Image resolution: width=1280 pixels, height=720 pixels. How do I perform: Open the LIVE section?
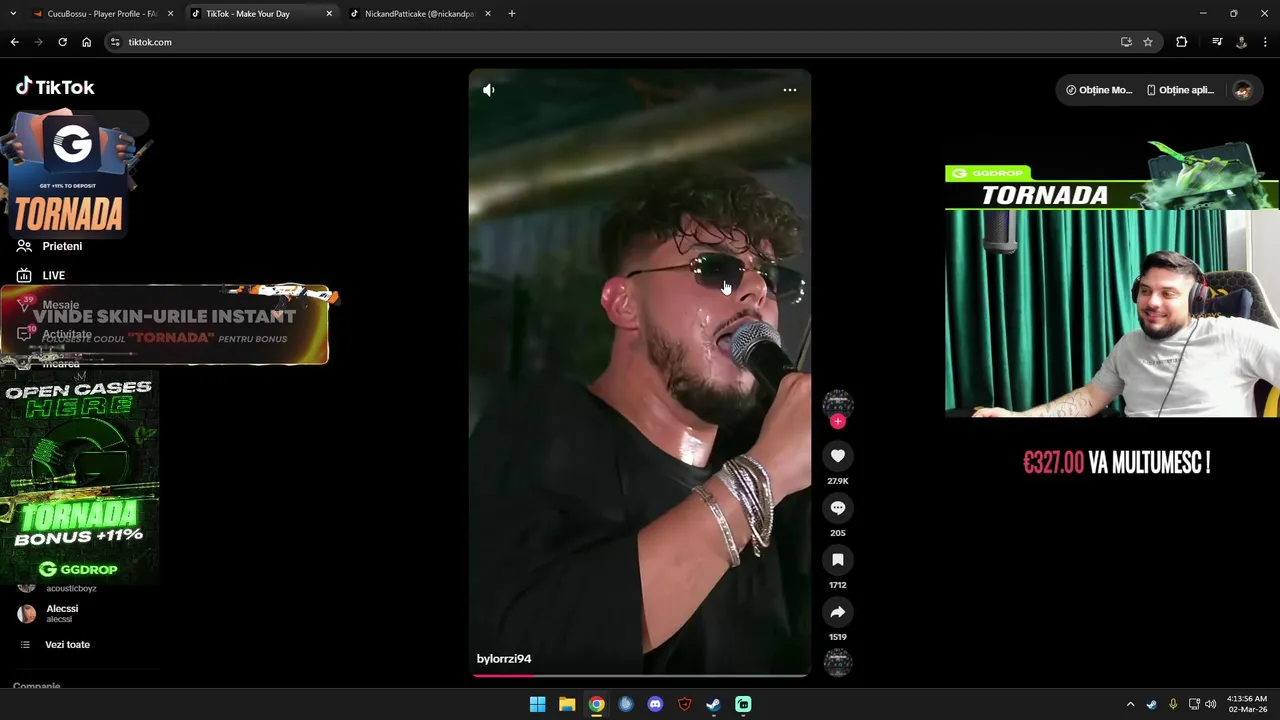[53, 275]
